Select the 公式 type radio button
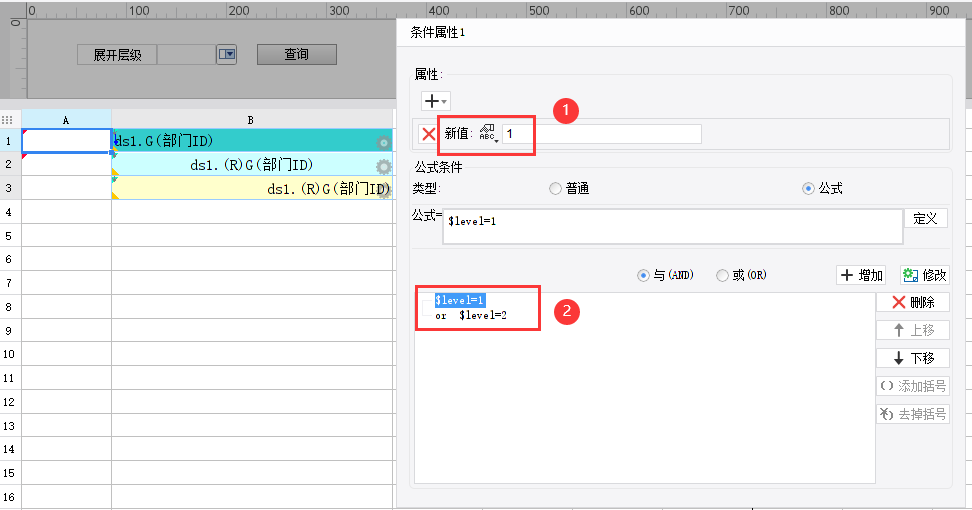972x510 pixels. click(x=809, y=188)
